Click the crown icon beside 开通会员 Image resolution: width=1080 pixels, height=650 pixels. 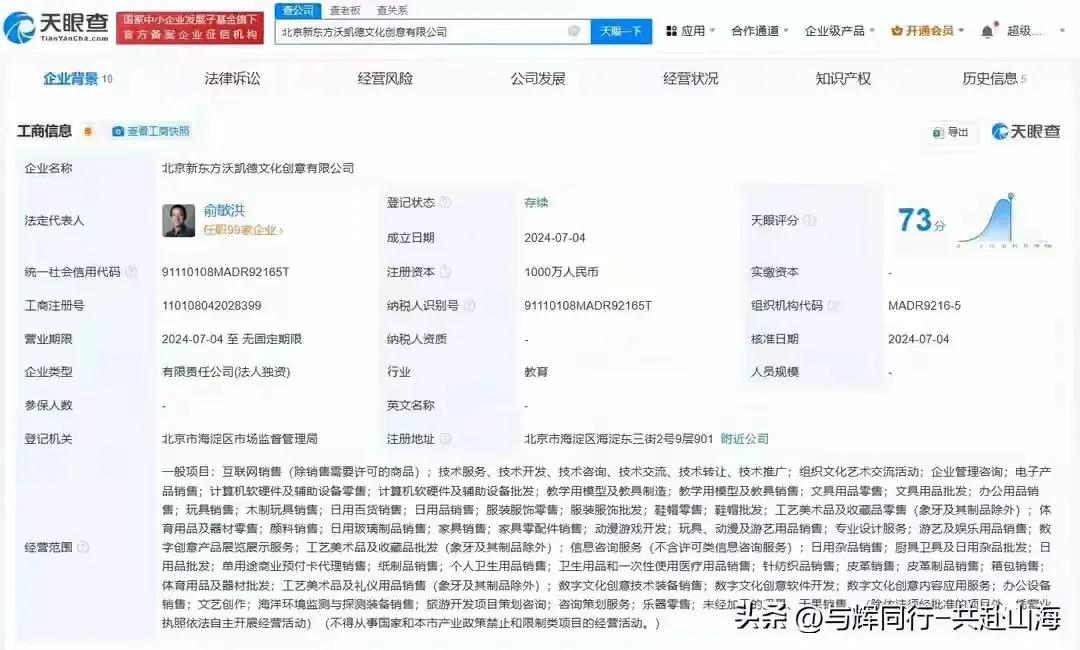[x=897, y=31]
